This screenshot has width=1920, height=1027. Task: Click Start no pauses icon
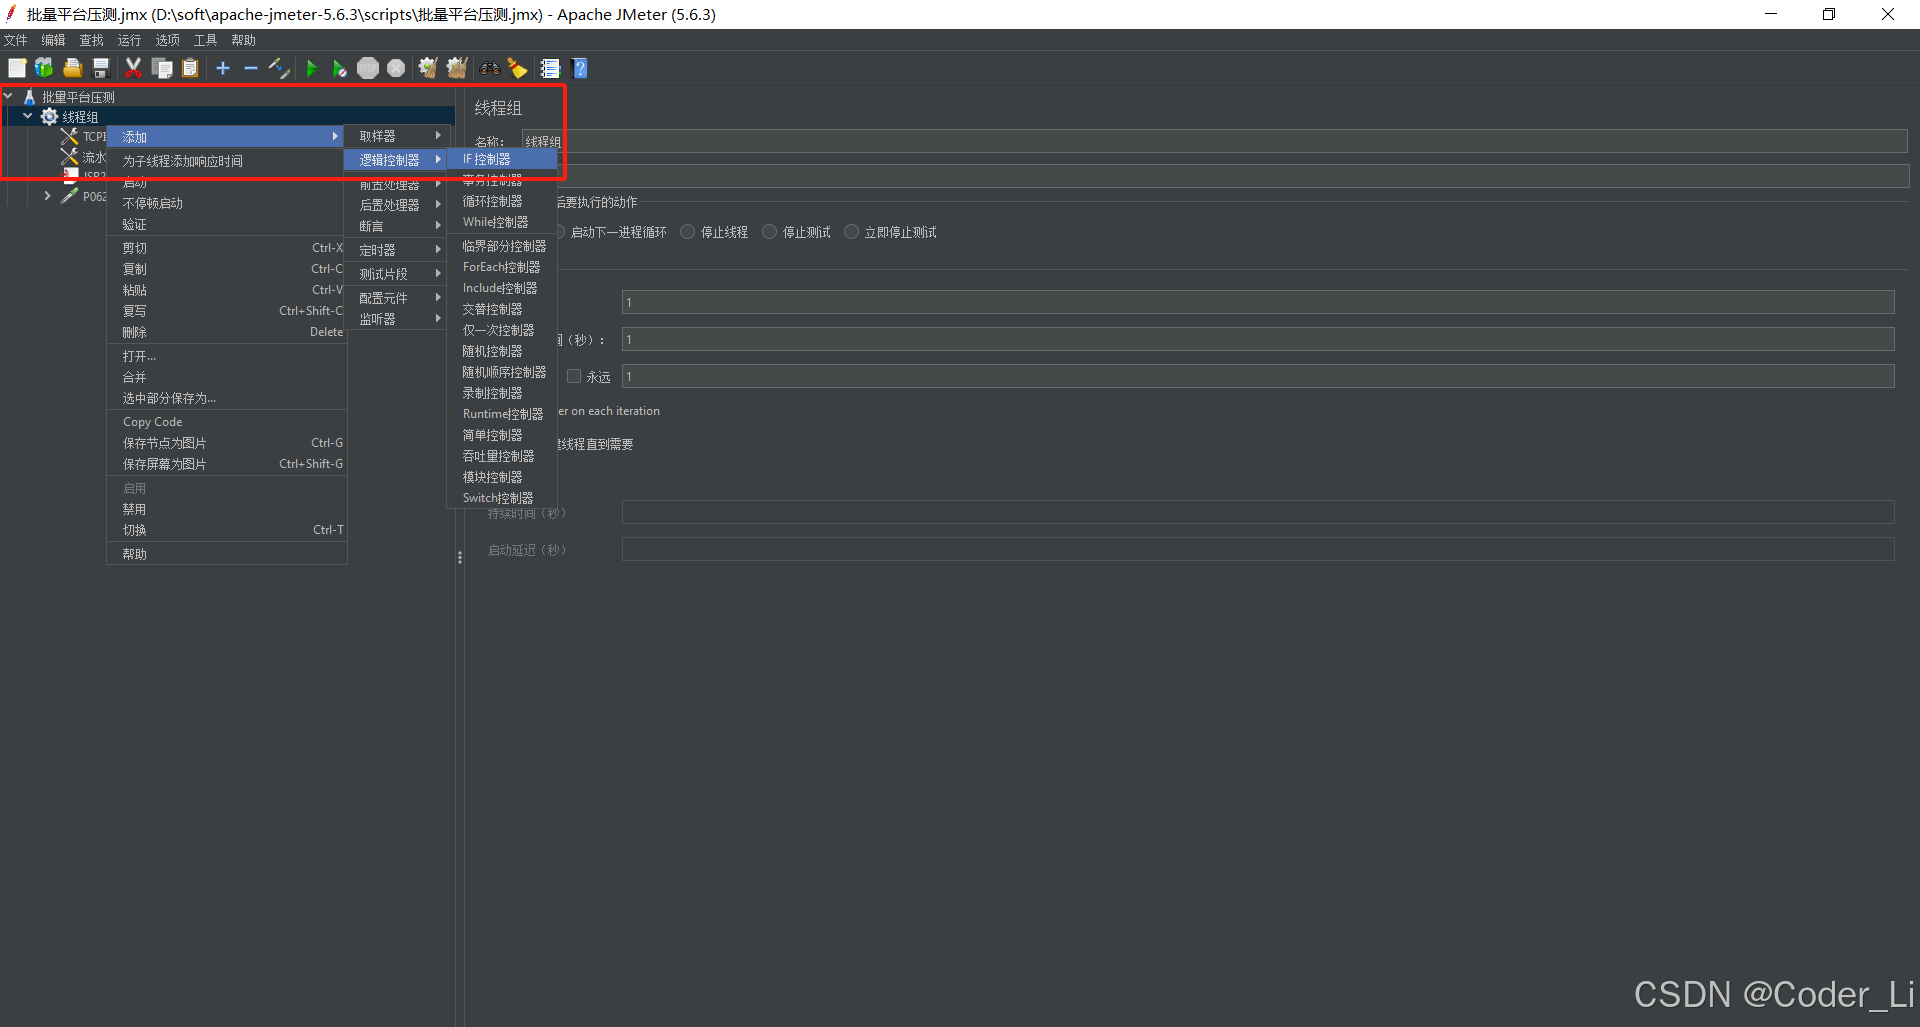point(340,68)
